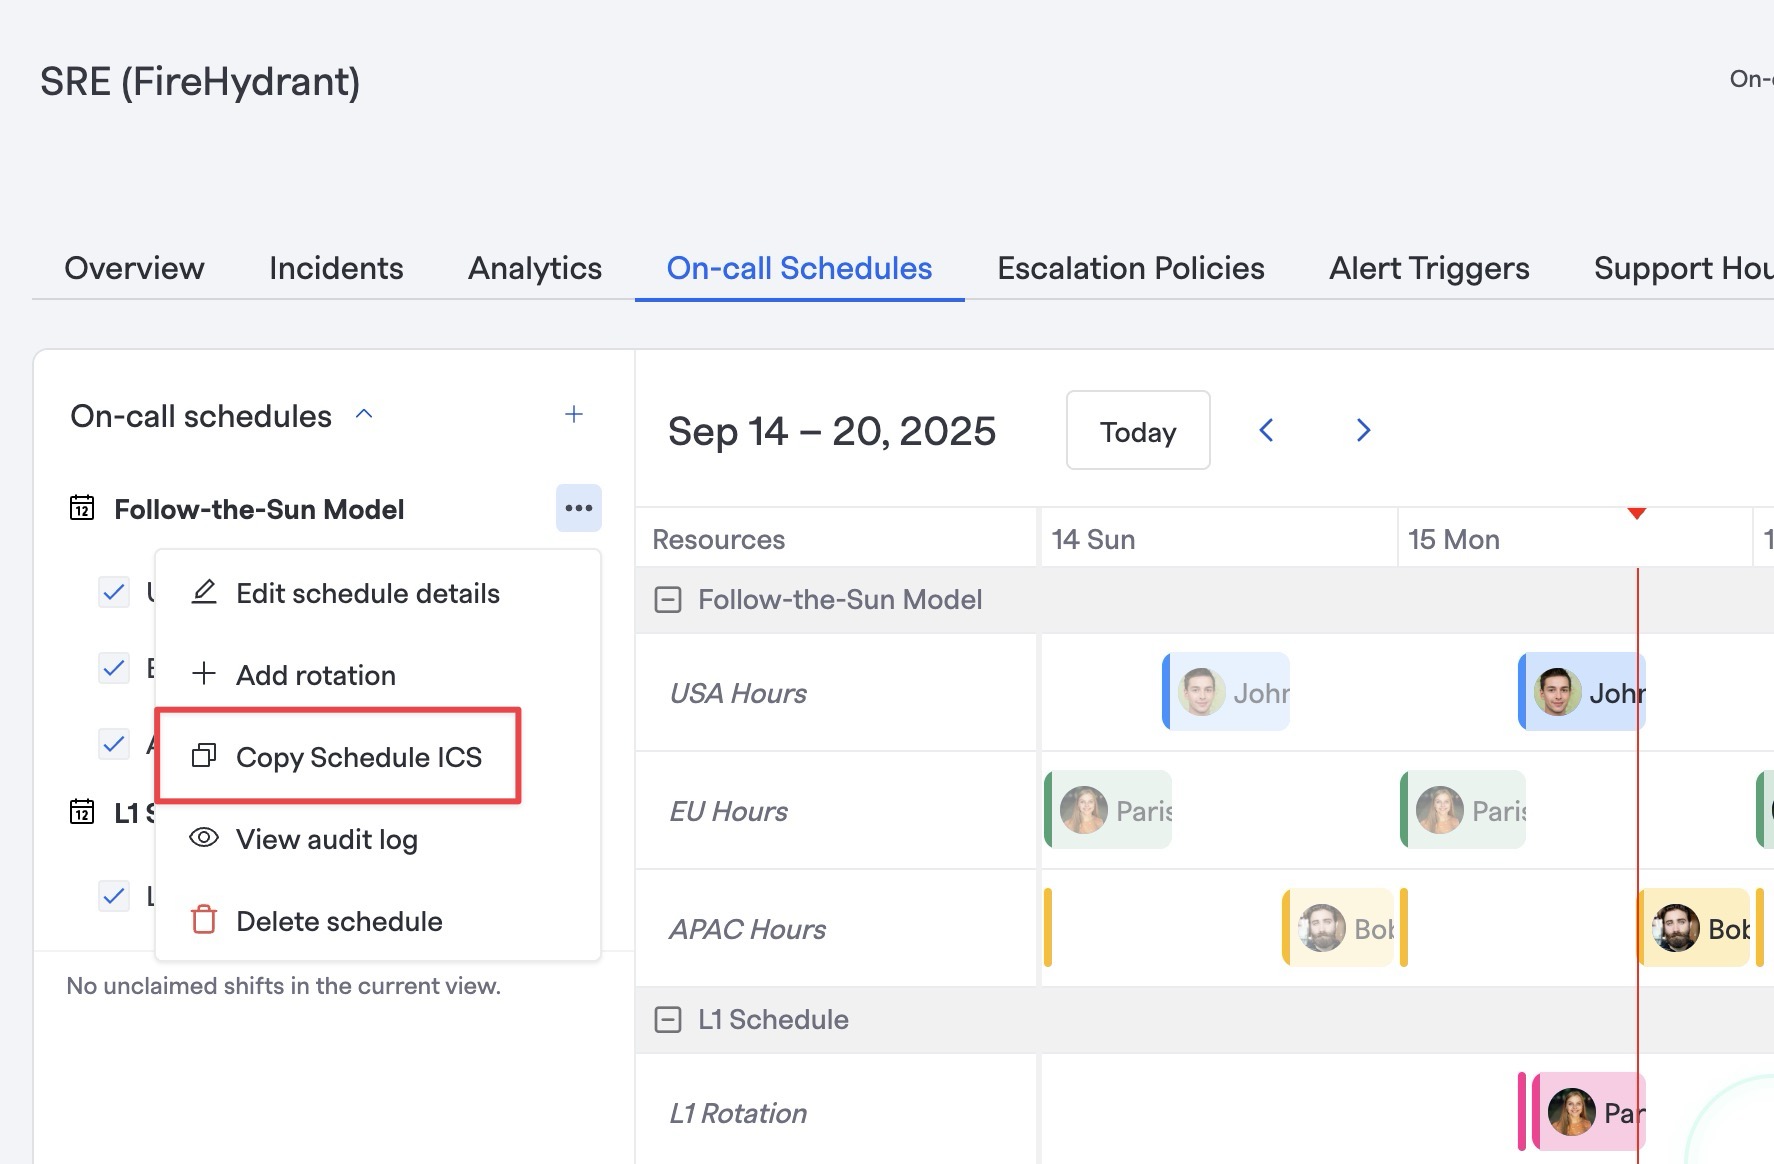Collapse the L1 Schedule resource group

(x=668, y=1020)
